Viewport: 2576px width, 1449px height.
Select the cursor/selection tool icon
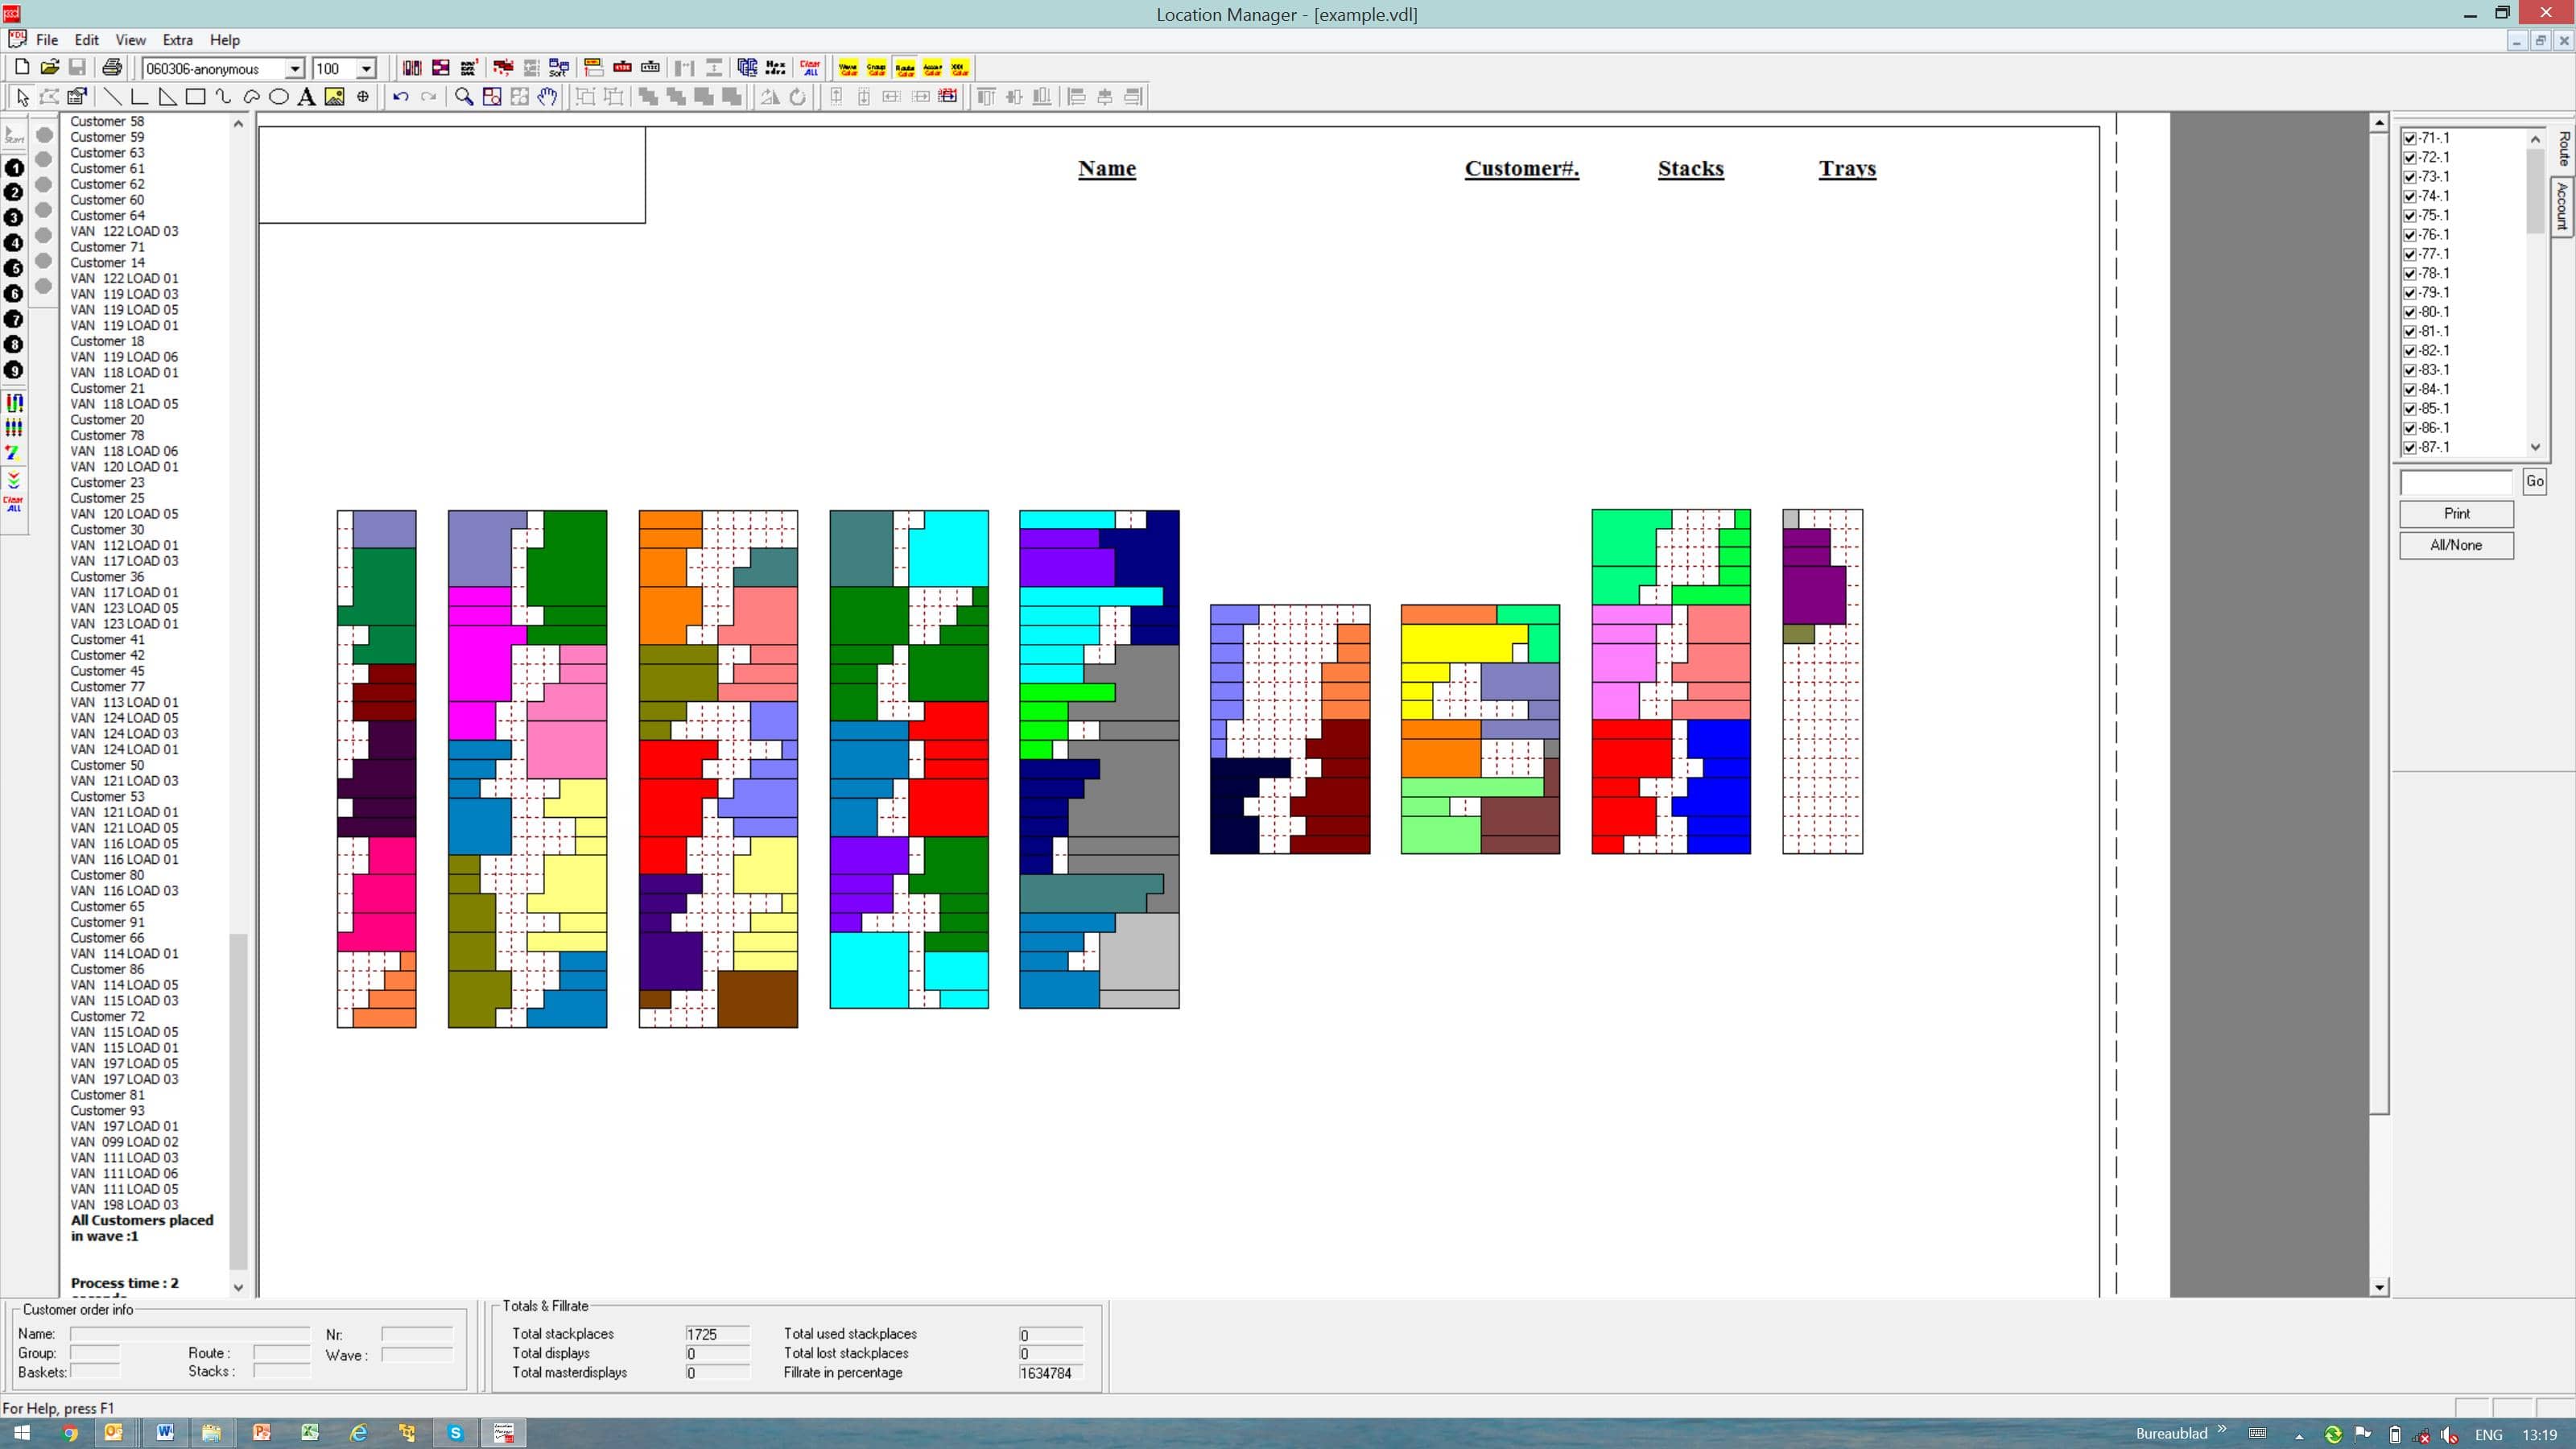coord(18,97)
